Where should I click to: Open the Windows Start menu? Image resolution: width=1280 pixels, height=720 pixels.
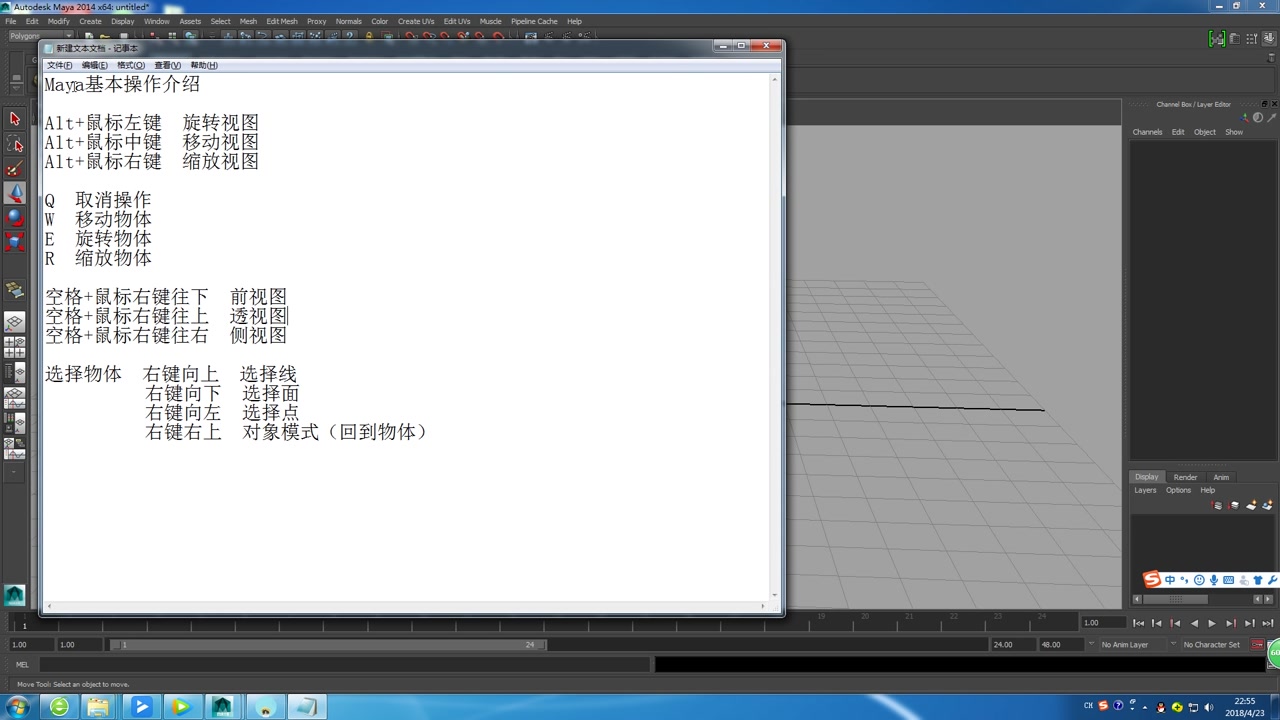(18, 707)
